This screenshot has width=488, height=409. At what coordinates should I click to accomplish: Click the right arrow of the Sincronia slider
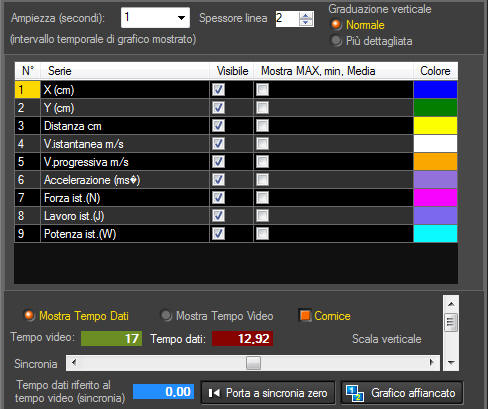432,363
